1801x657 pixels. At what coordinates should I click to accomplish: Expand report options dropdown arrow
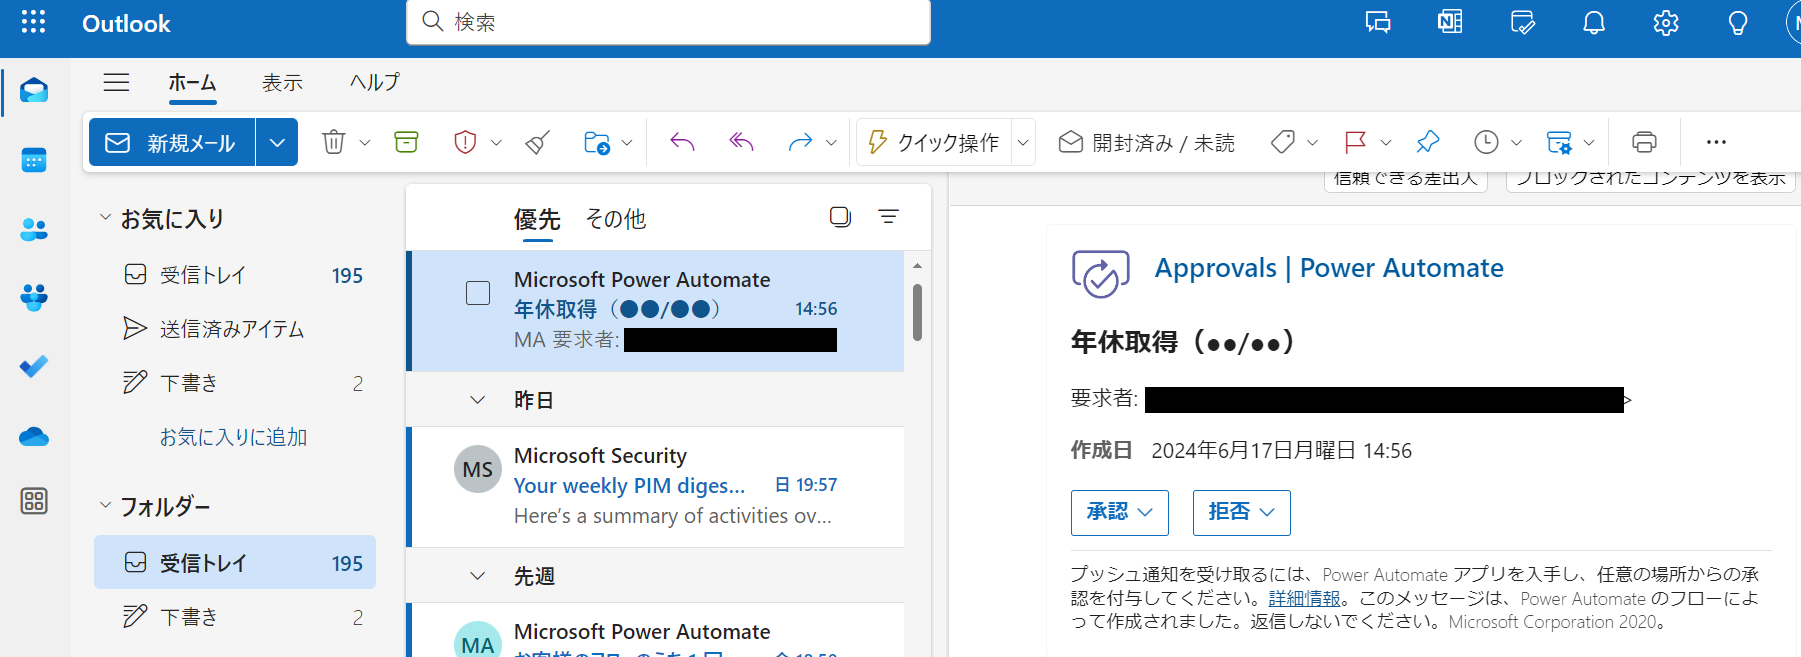tap(496, 142)
